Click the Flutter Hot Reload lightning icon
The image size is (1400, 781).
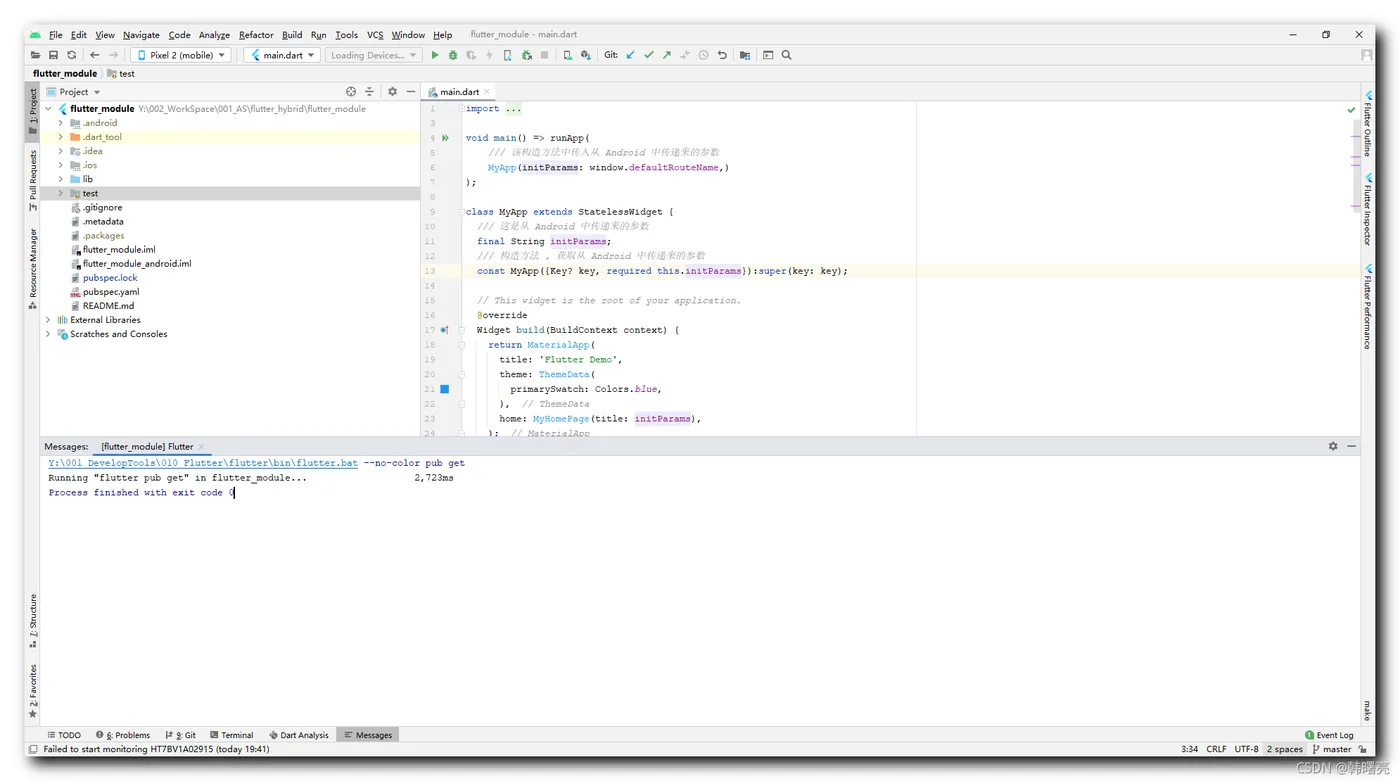click(489, 55)
